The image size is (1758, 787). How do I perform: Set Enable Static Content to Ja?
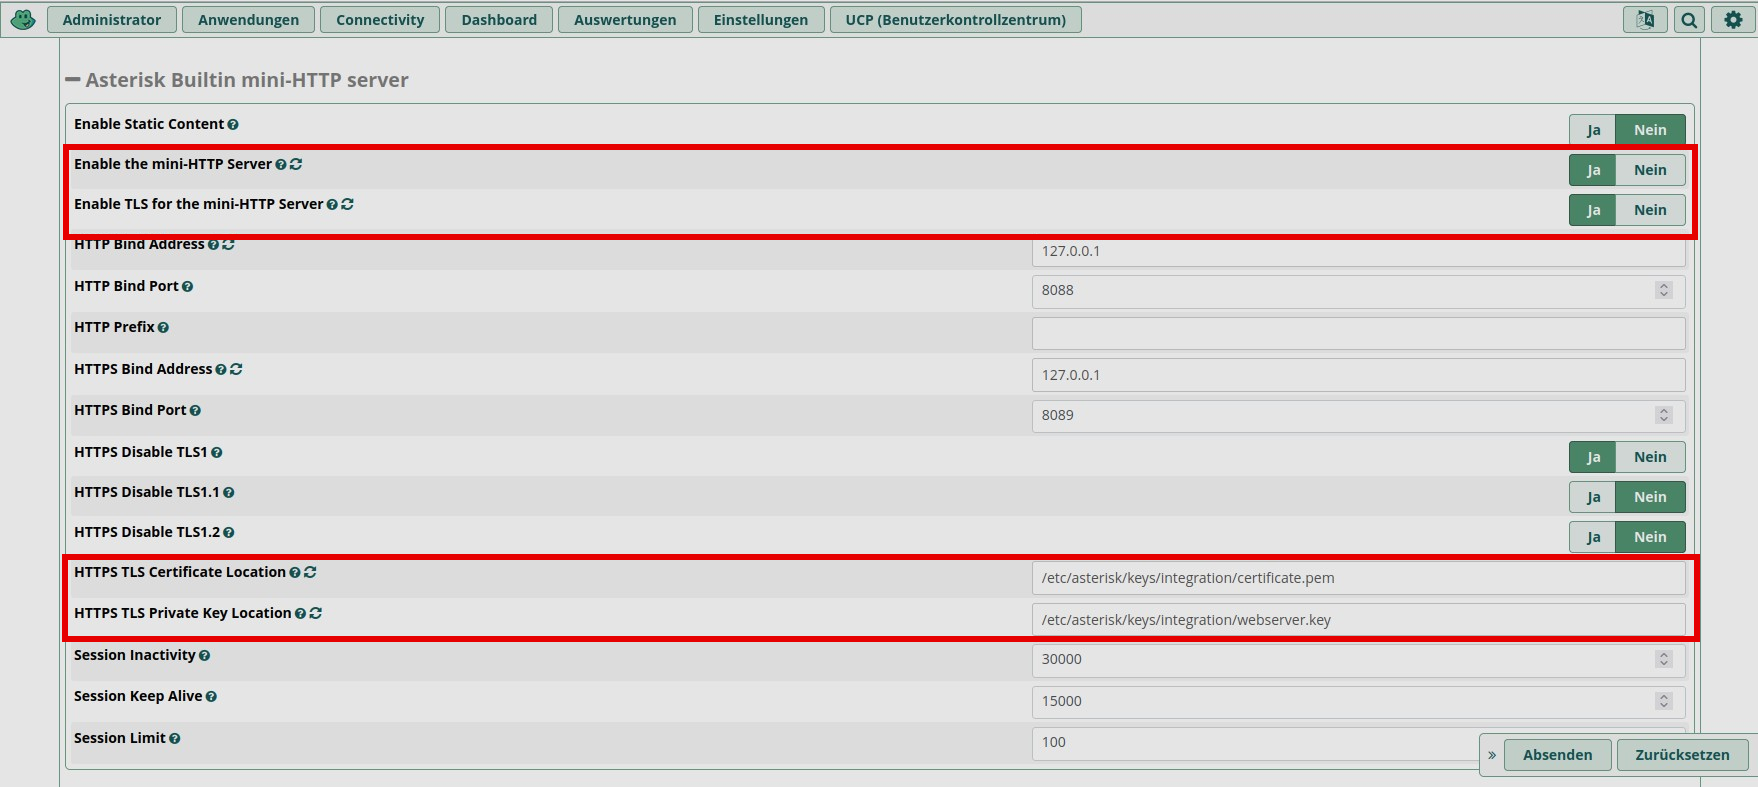(1593, 130)
